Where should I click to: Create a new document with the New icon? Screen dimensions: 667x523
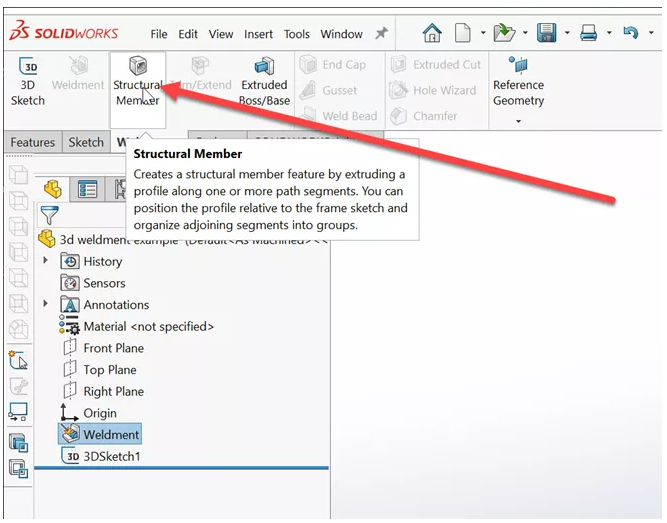[x=462, y=33]
